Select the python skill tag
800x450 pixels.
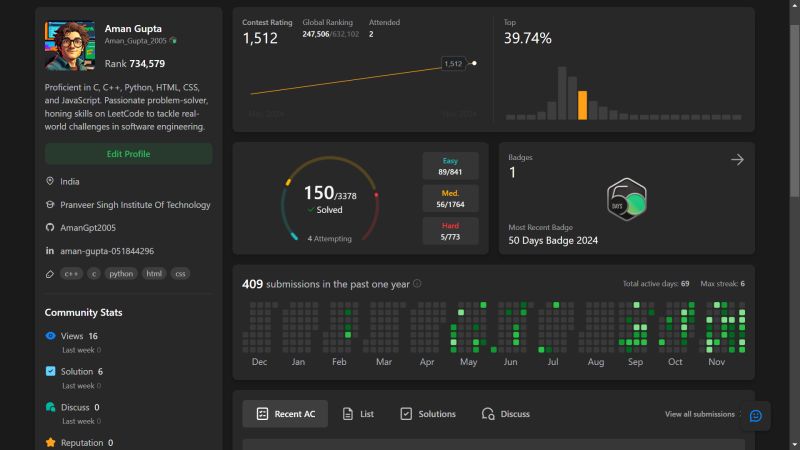pos(121,274)
